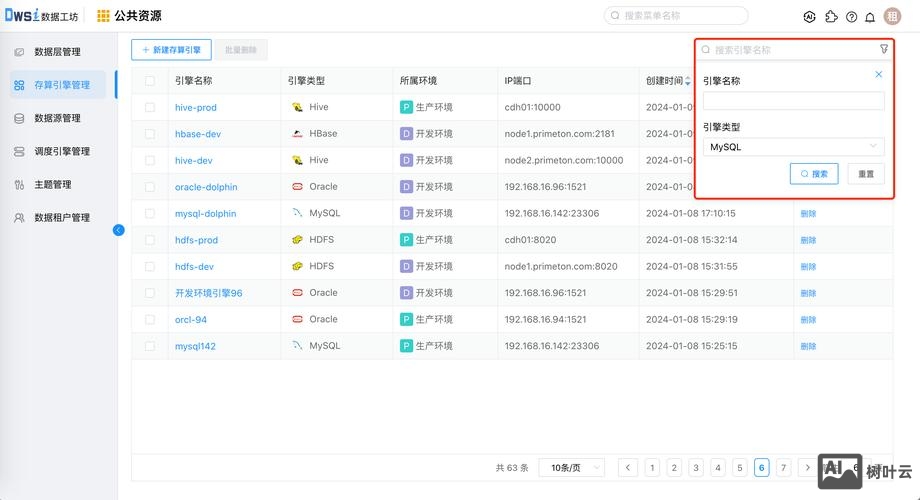Switch to 调度引擎管理 menu
This screenshot has width=920, height=500.
pyautogui.click(x=61, y=151)
